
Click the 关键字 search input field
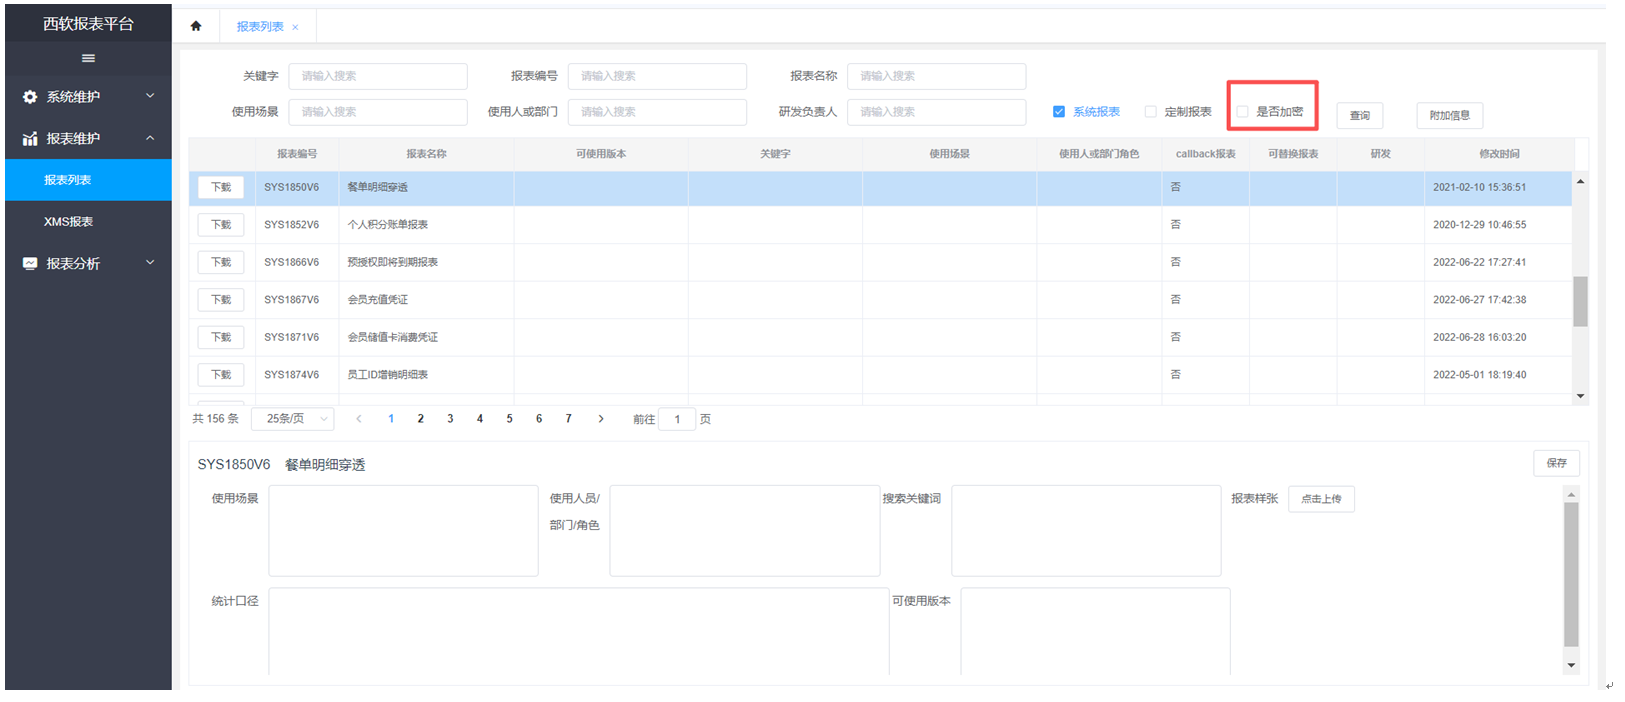378,76
